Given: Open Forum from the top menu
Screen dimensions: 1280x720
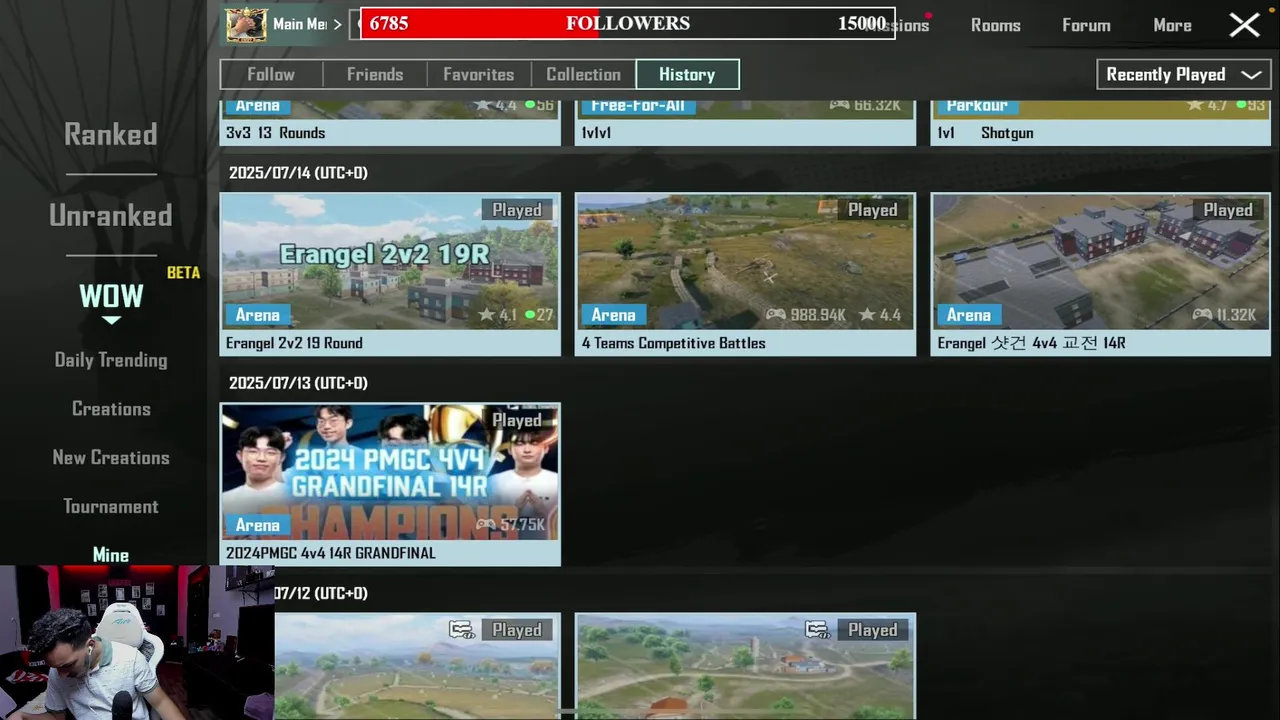Looking at the screenshot, I should click(x=1086, y=25).
